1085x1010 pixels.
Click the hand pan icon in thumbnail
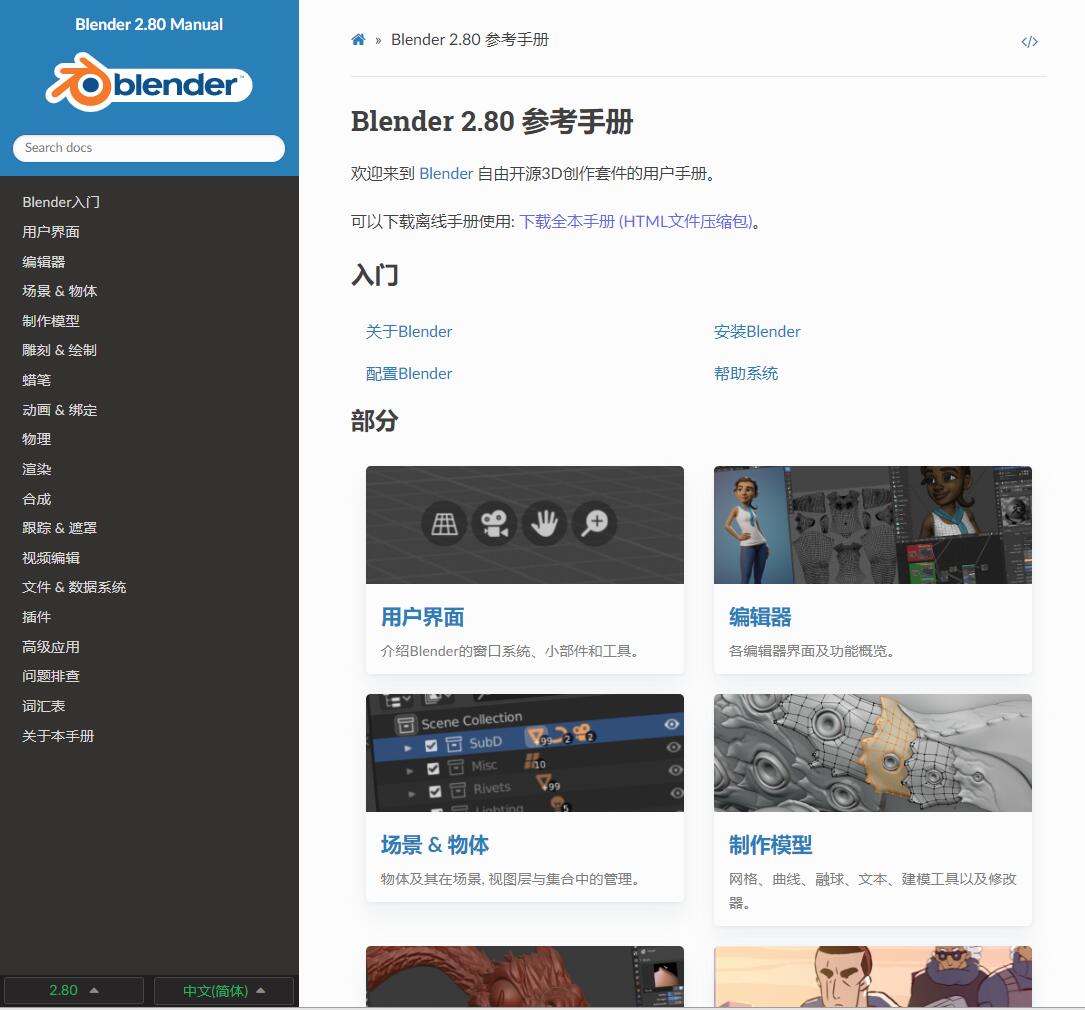pos(543,523)
